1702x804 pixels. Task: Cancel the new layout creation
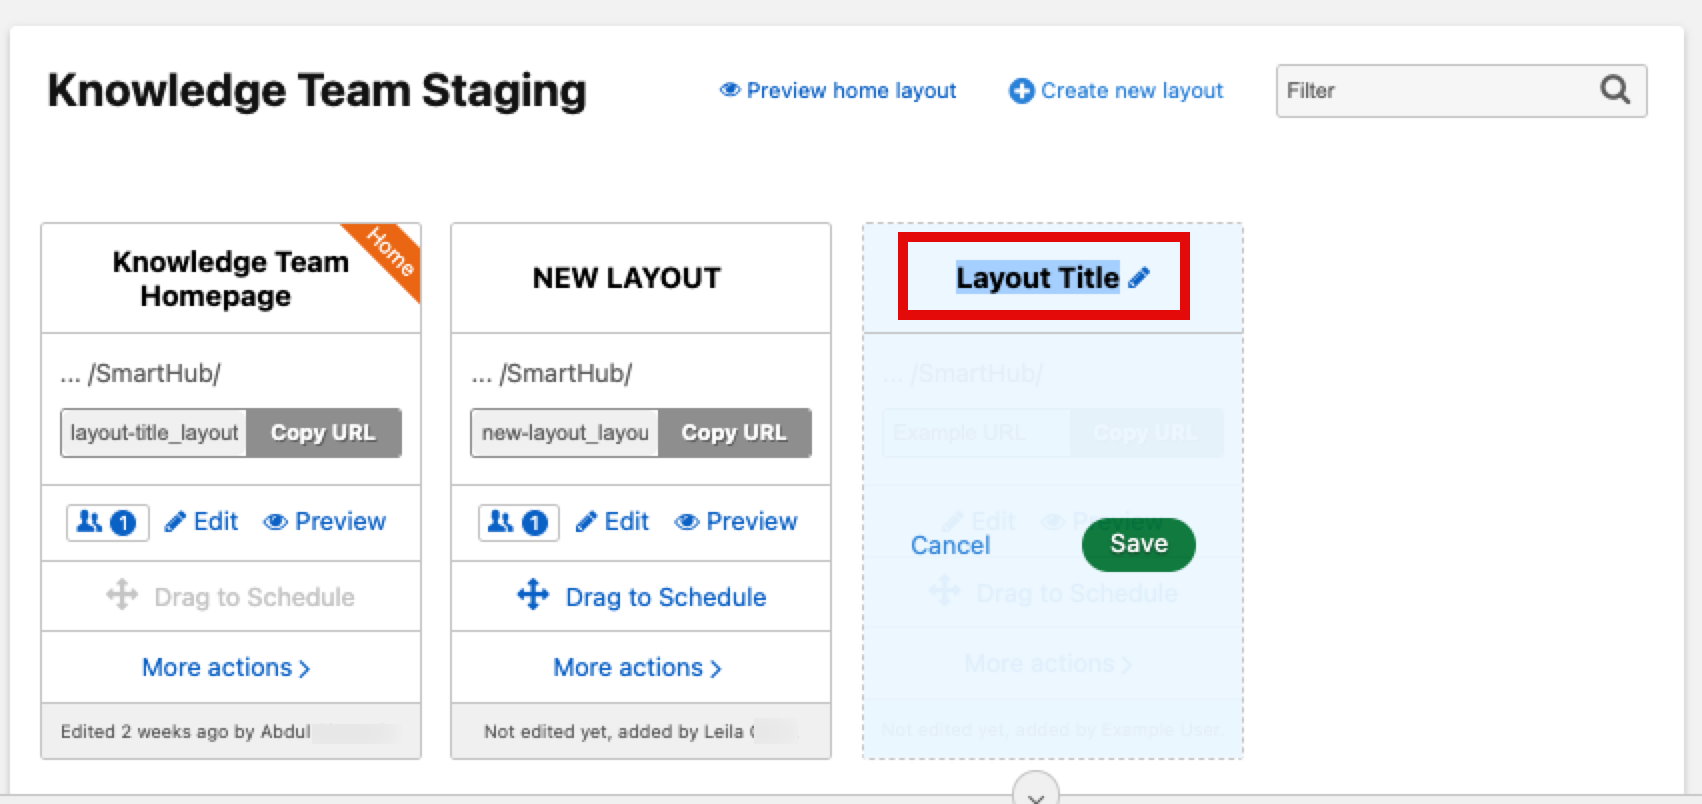coord(950,545)
